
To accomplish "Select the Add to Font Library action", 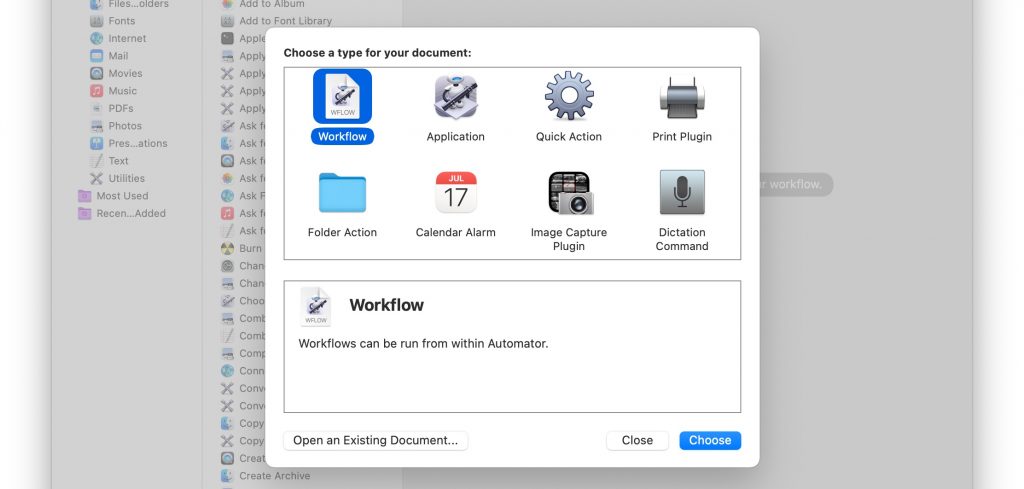I will (276, 21).
